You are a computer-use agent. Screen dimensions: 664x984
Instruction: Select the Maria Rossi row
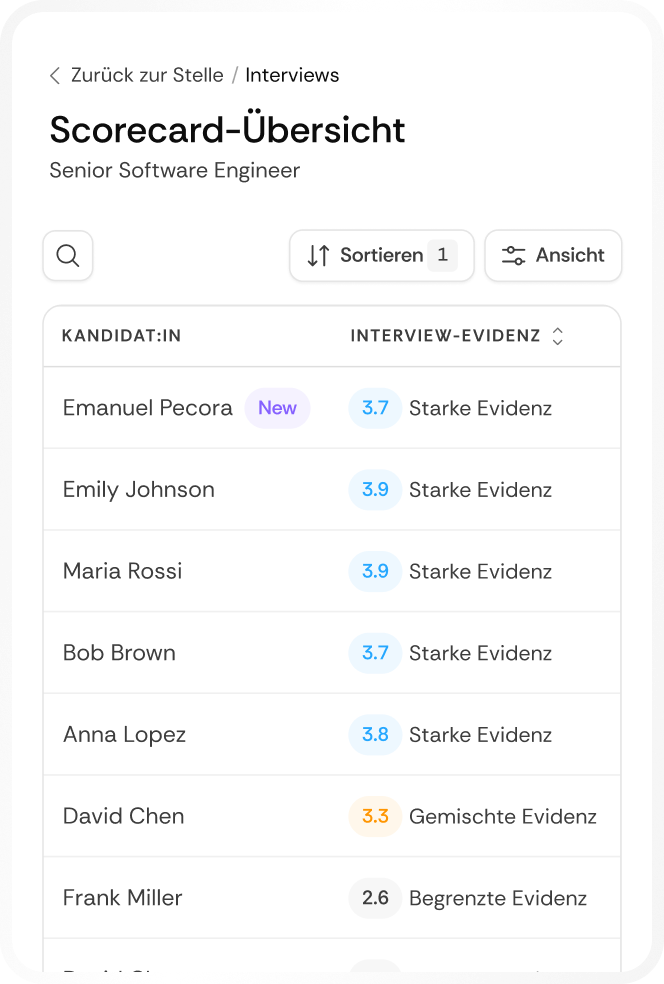point(332,571)
